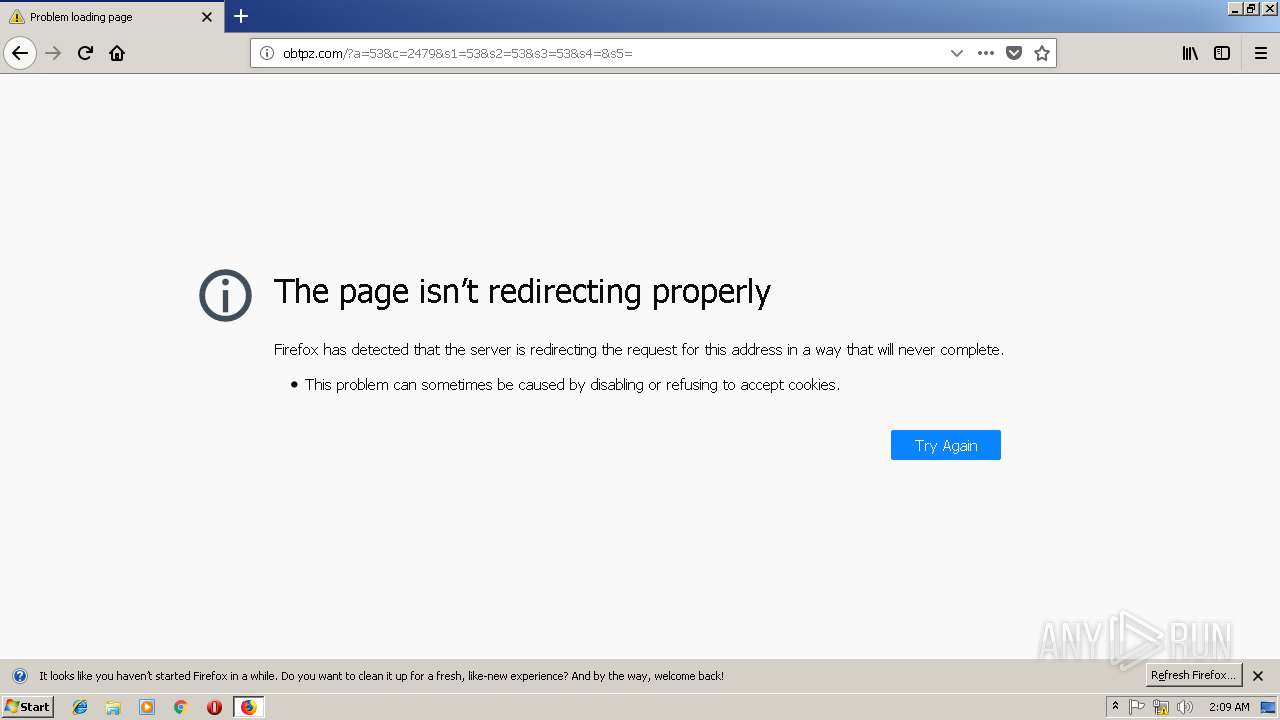Go back using the Back arrow button
The image size is (1280, 720).
pos(20,53)
